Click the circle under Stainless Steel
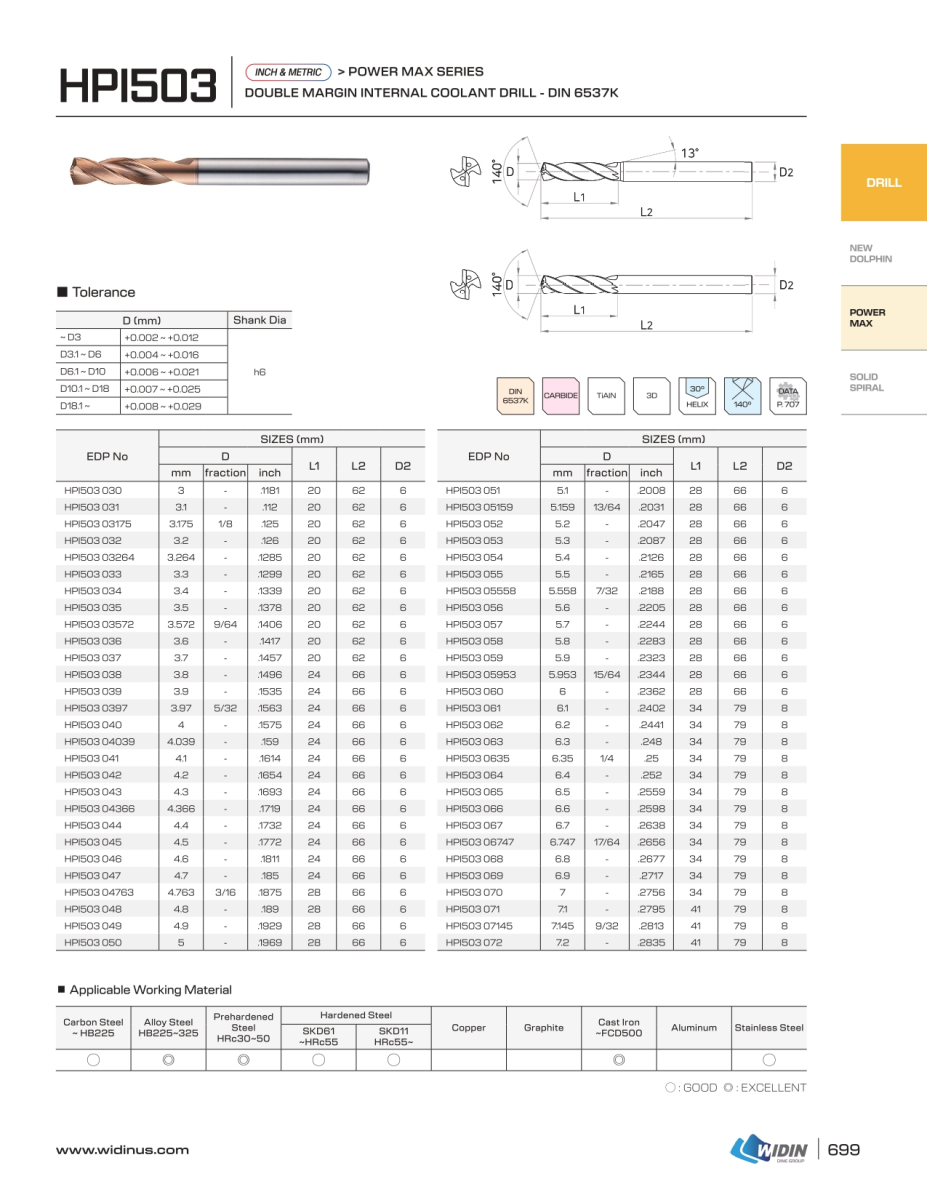Image resolution: width=927 pixels, height=1200 pixels. tap(769, 1060)
